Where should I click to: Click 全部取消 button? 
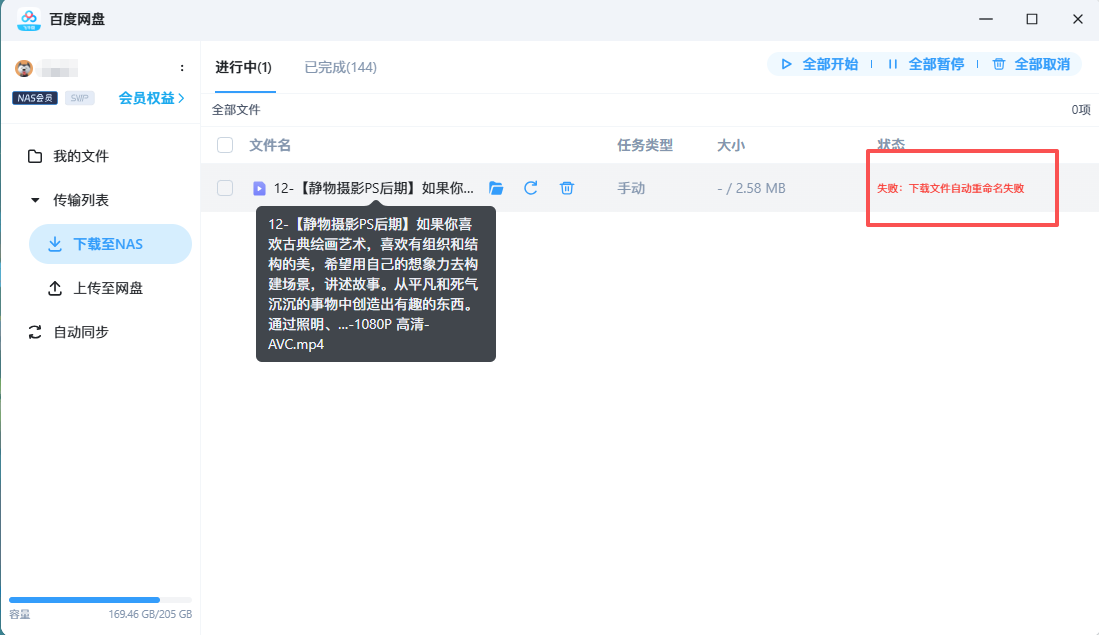point(1032,64)
